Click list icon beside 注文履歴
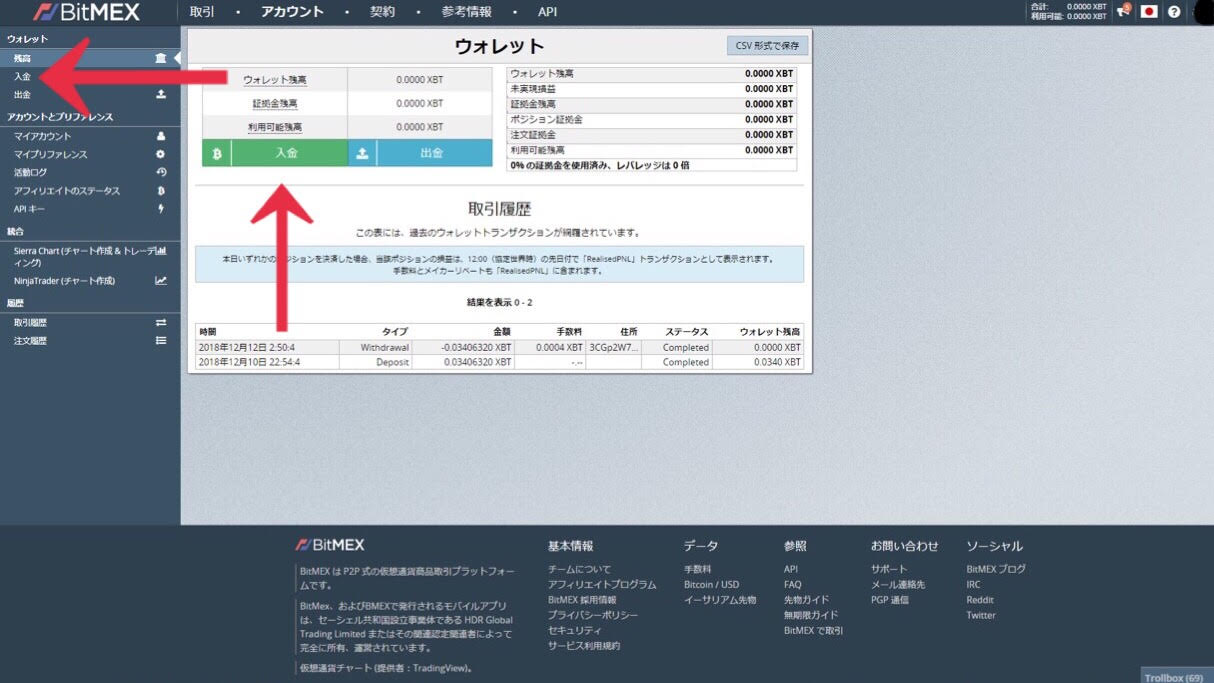The image size is (1214, 683). click(161, 341)
